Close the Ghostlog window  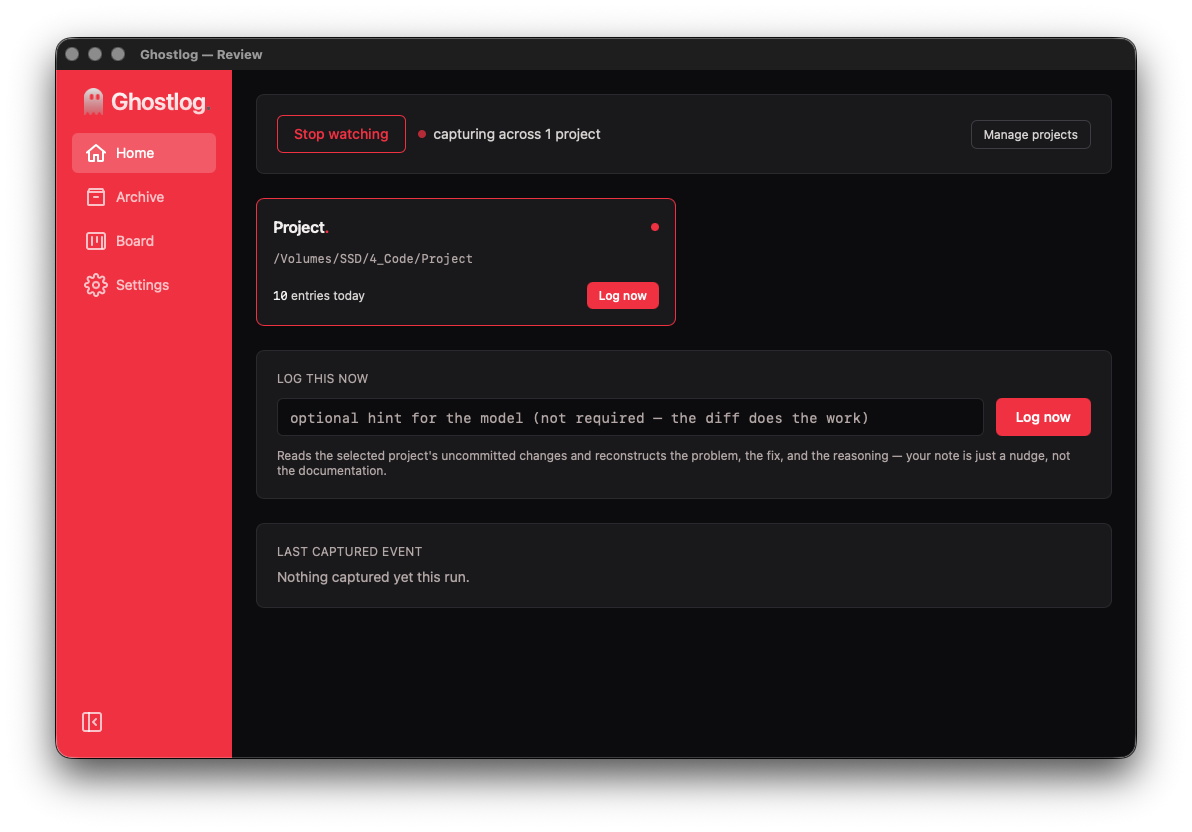click(x=72, y=54)
